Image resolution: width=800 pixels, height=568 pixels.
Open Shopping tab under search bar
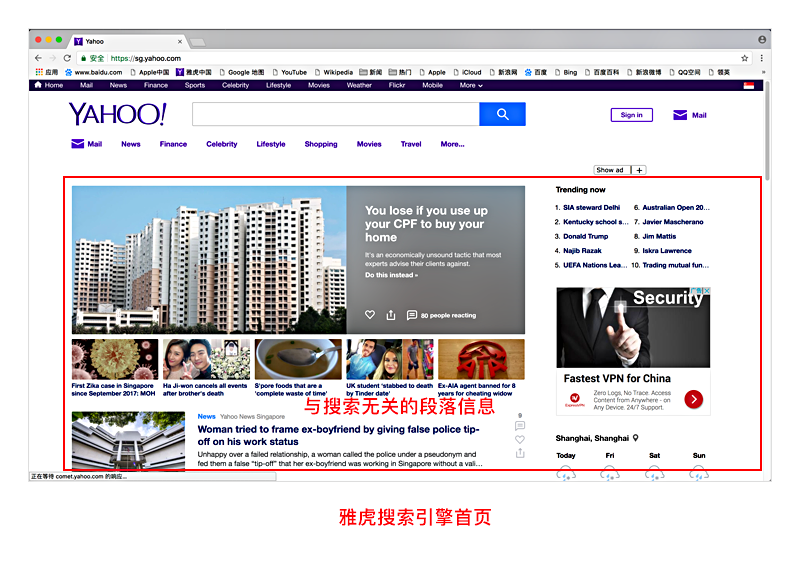(321, 144)
